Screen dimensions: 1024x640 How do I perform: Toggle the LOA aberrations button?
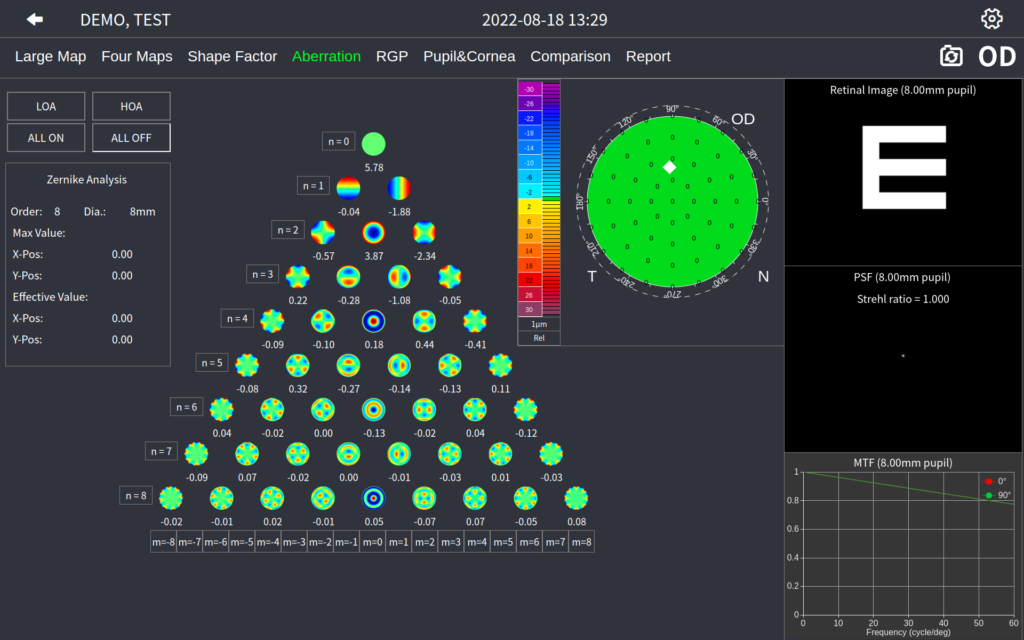(46, 106)
